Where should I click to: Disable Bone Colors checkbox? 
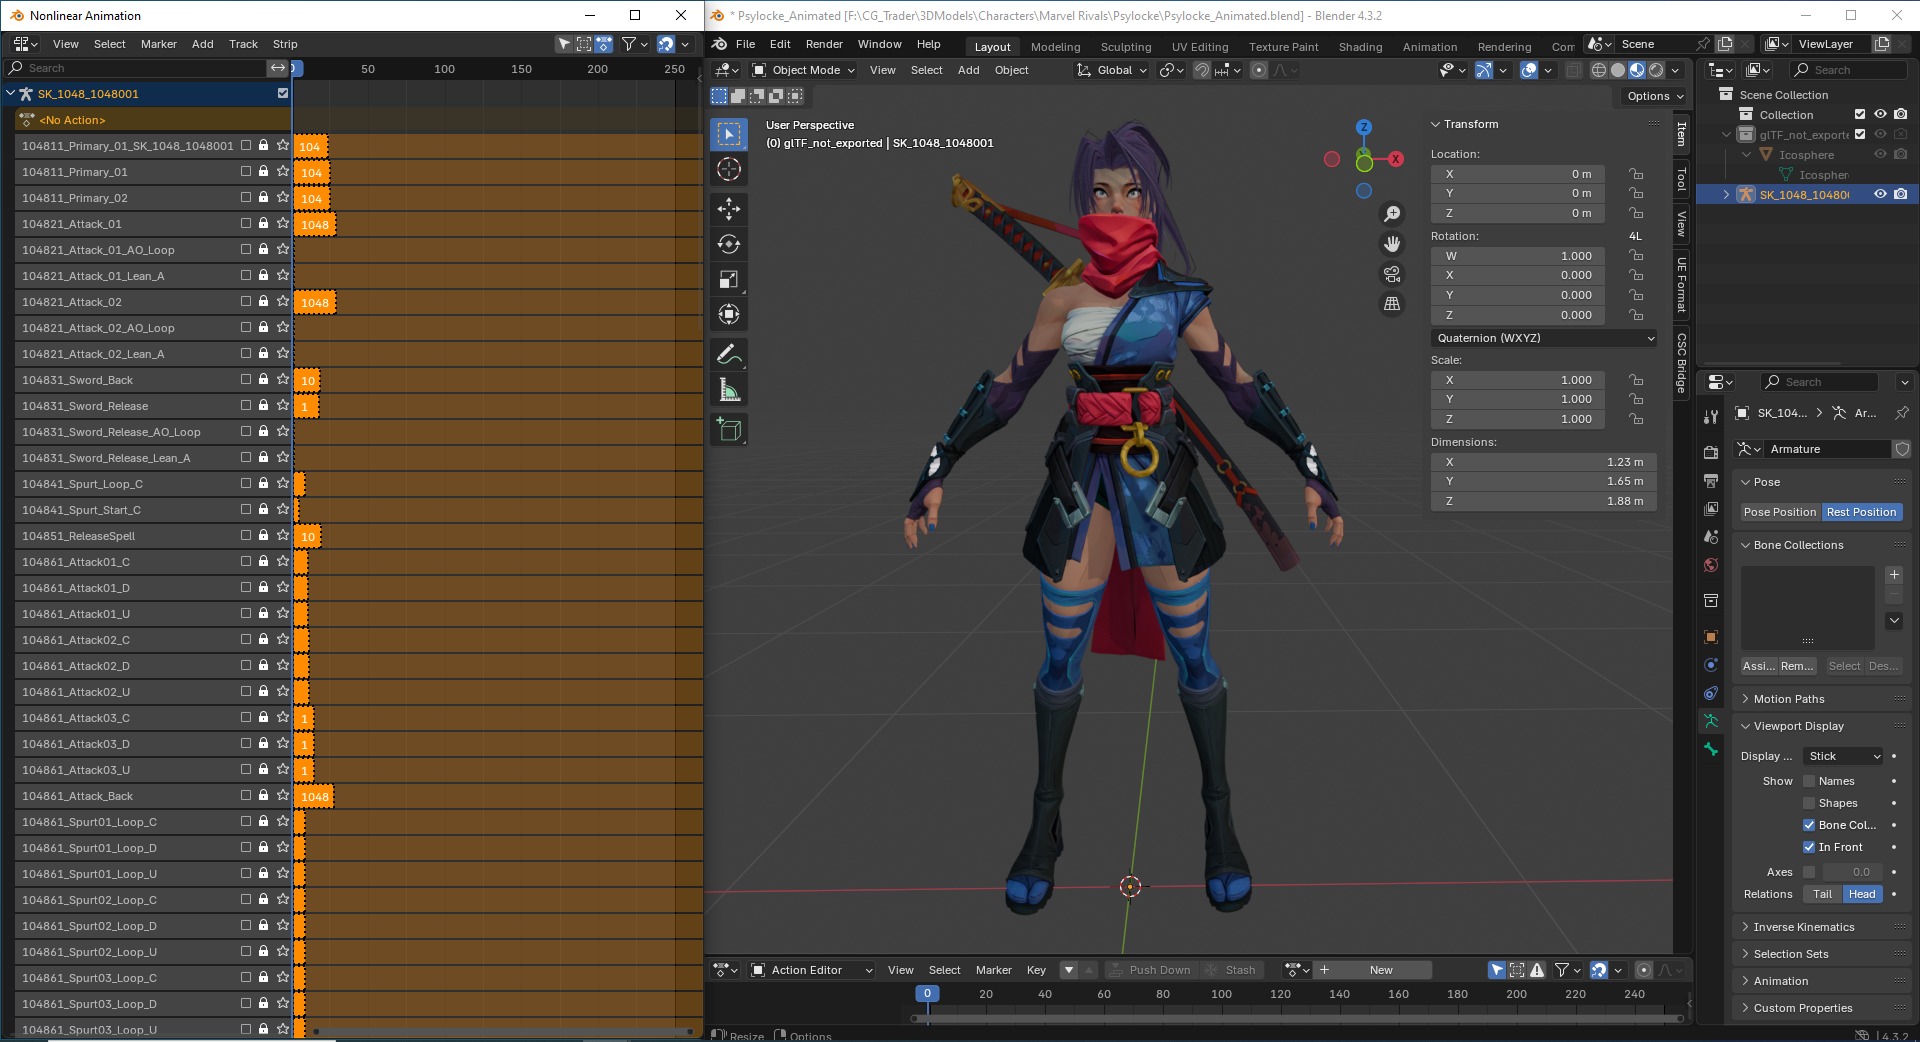[x=1809, y=825]
